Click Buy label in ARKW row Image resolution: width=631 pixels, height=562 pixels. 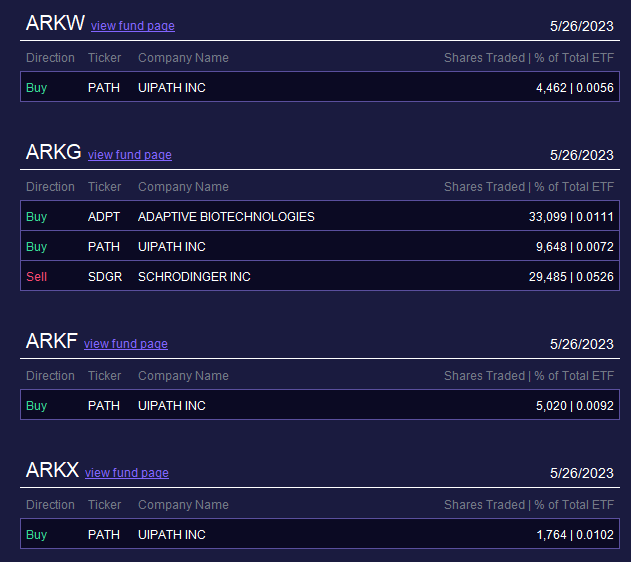pos(37,88)
